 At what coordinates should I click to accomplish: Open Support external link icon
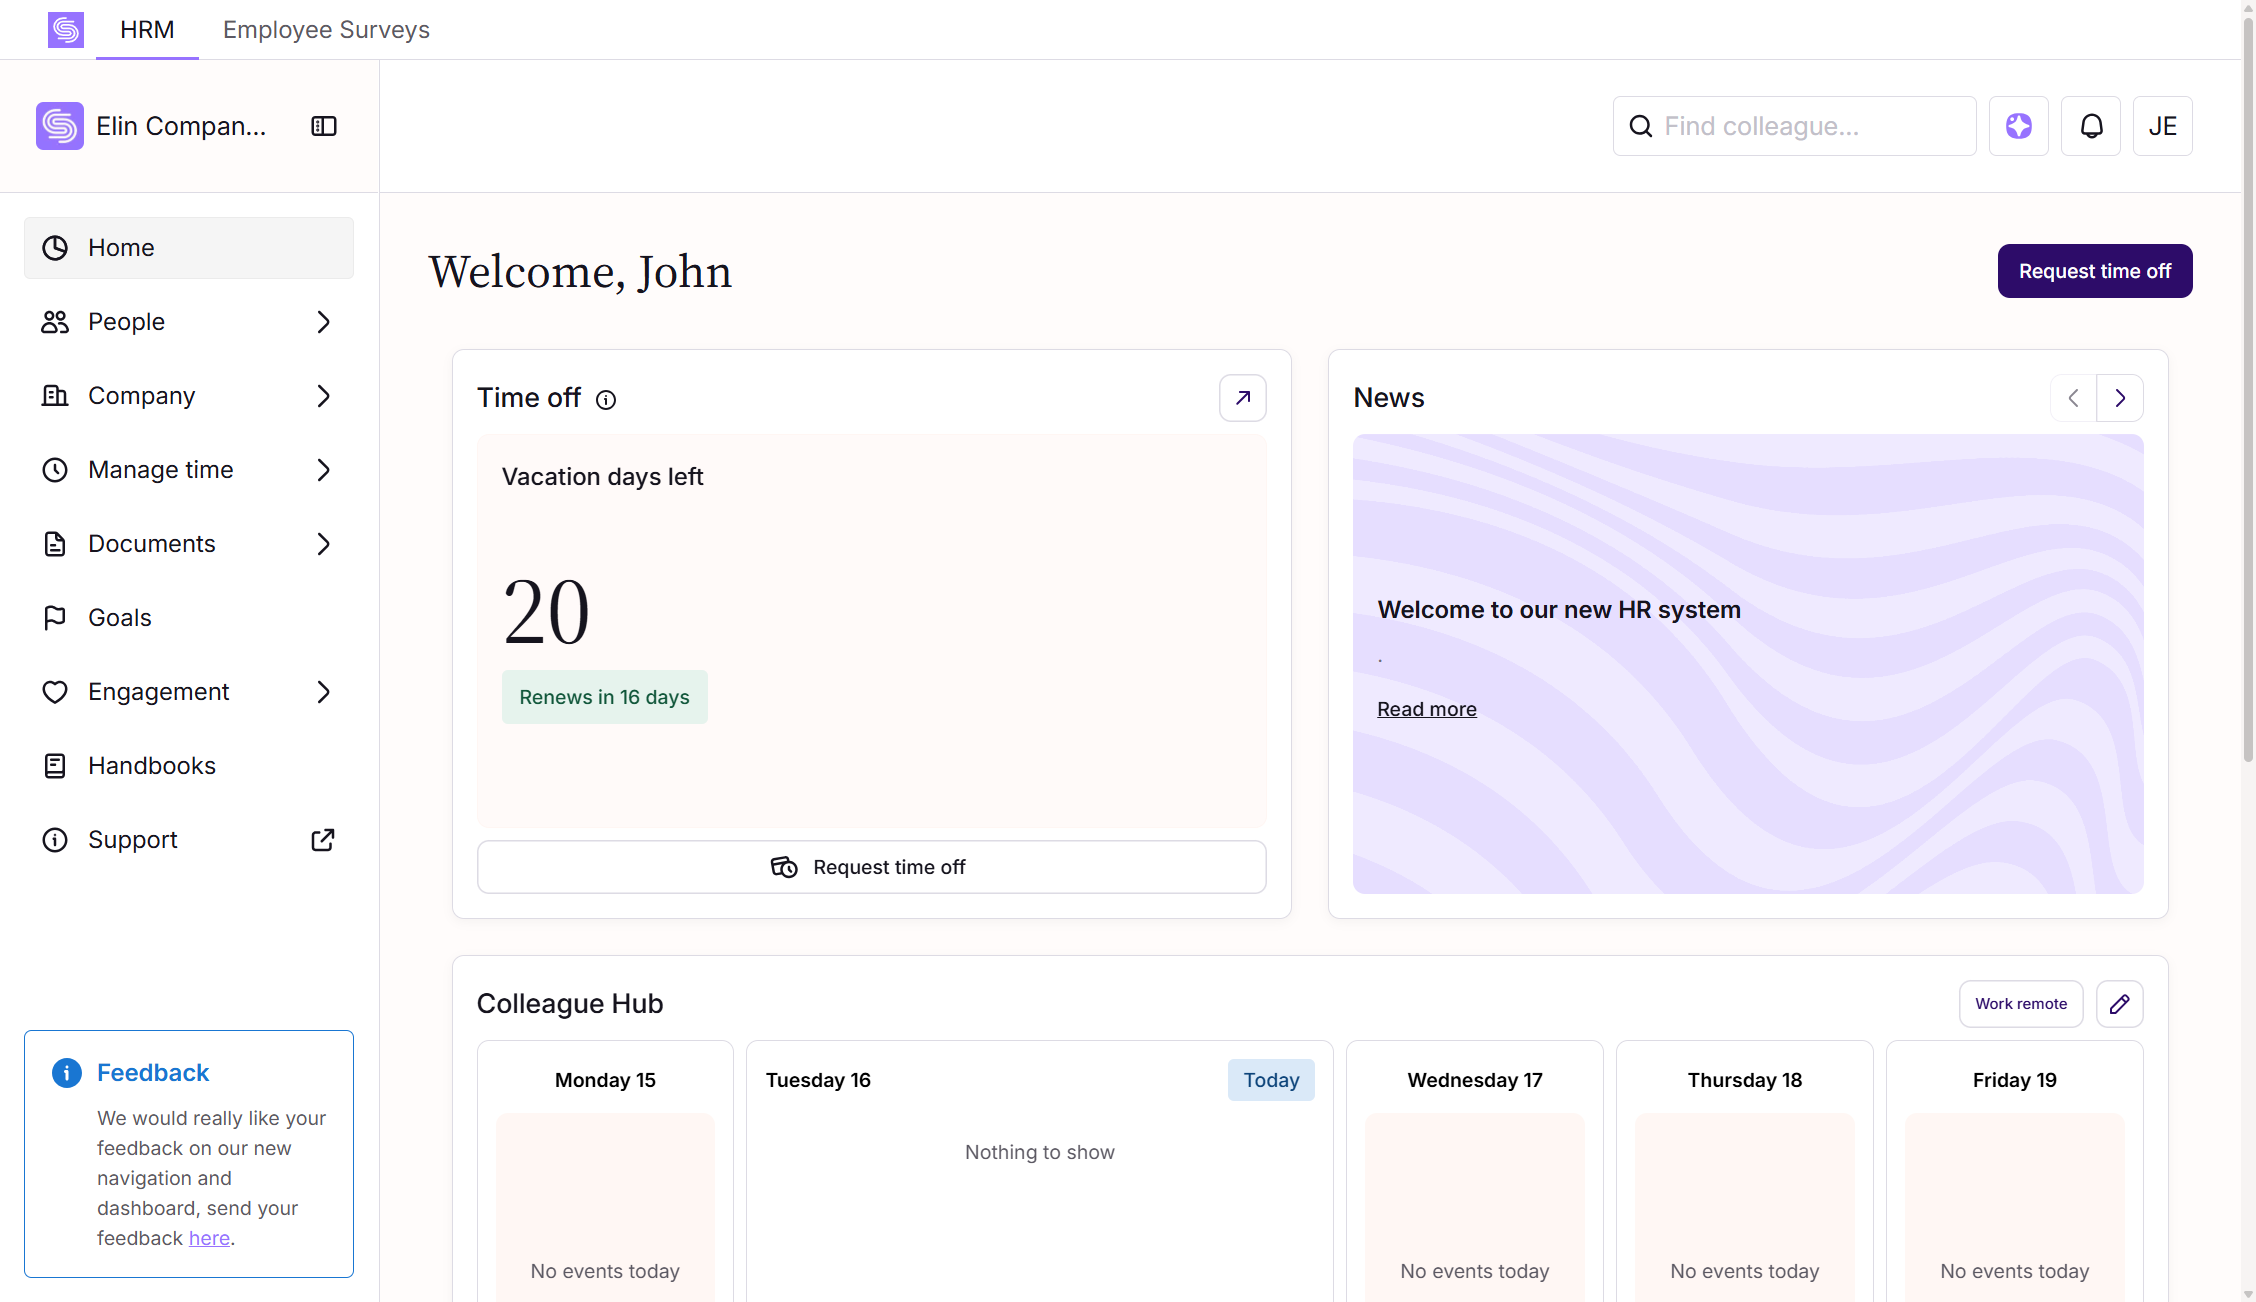click(323, 840)
